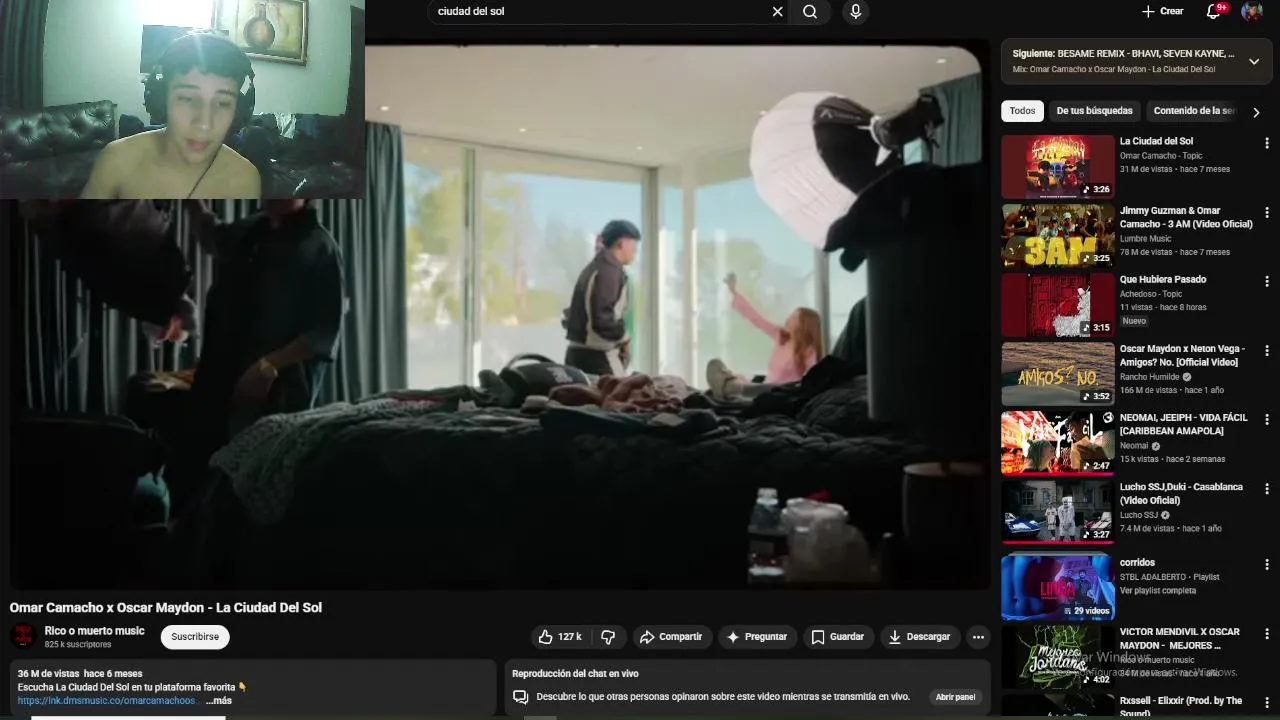This screenshot has height=720, width=1280.
Task: Like the video (127 k)
Action: tap(560, 637)
